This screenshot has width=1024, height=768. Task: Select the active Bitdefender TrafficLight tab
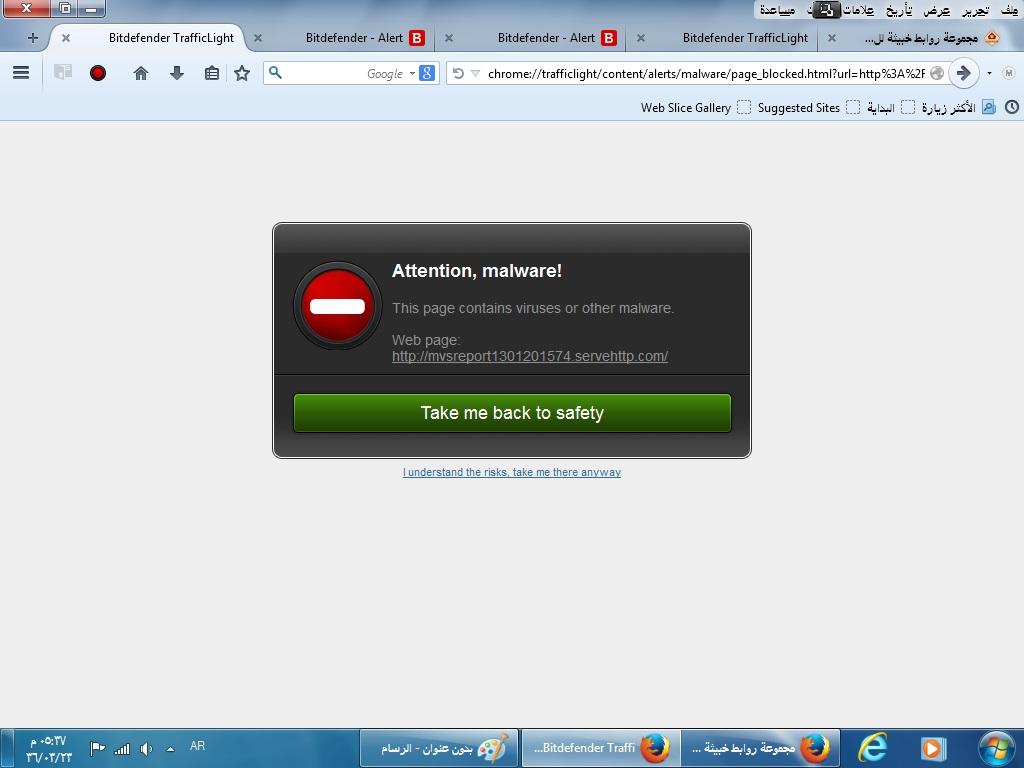coord(171,38)
